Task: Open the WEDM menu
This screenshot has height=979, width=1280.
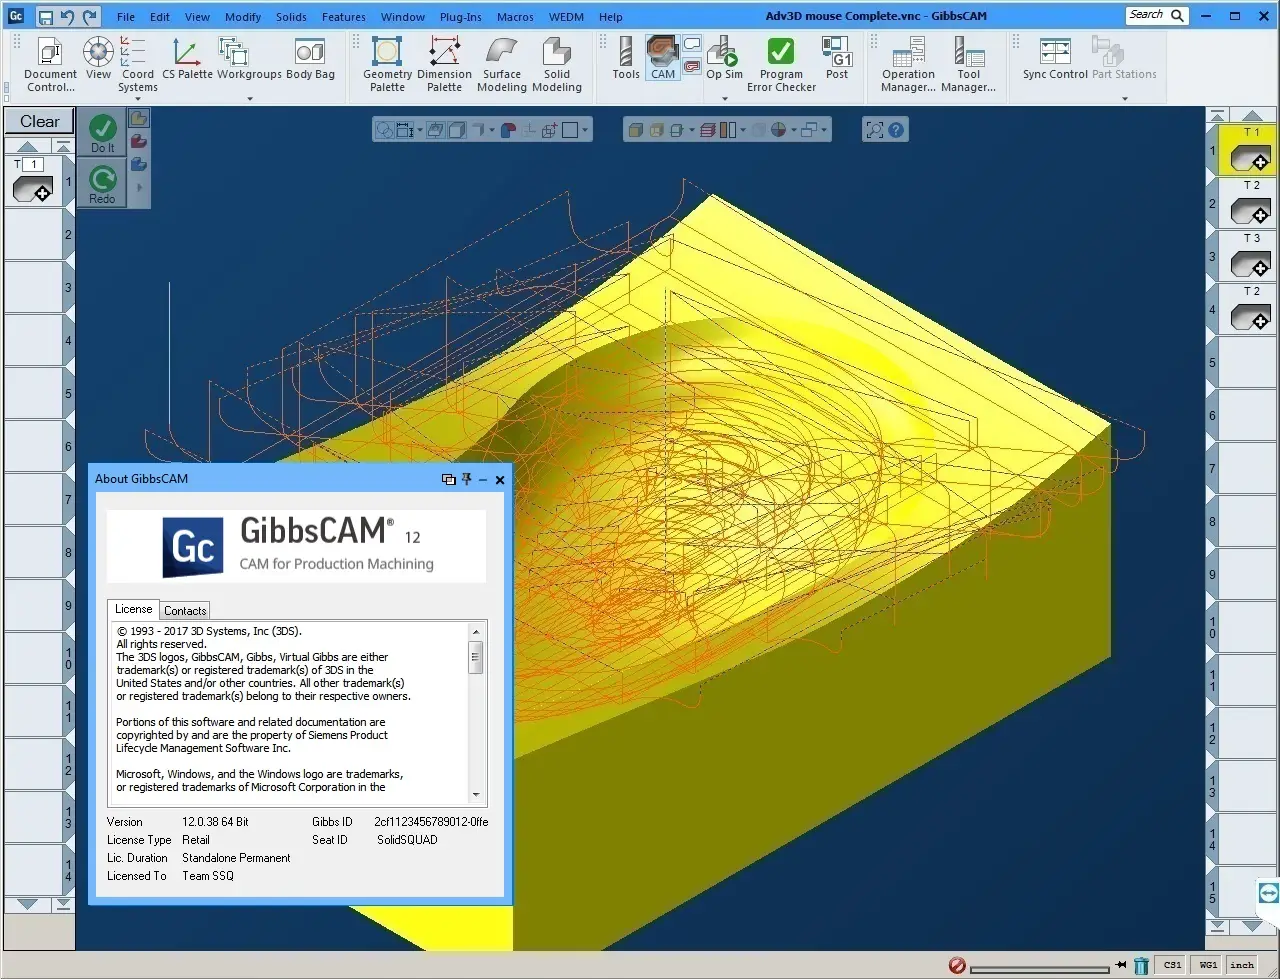Action: click(x=567, y=17)
